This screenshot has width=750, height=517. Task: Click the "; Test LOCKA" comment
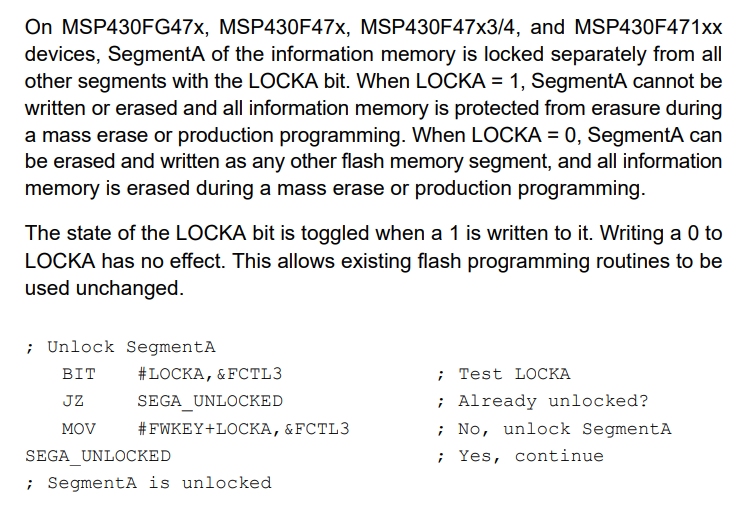[x=504, y=374]
